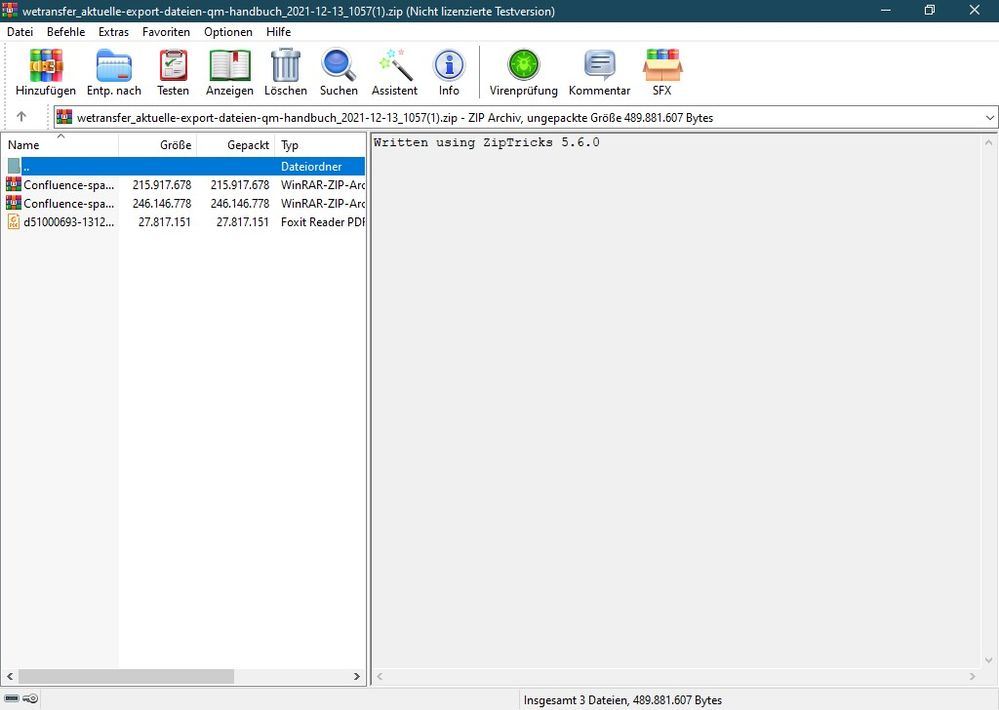999x710 pixels.
Task: Minimize the WinRAR window
Action: pyautogui.click(x=886, y=10)
